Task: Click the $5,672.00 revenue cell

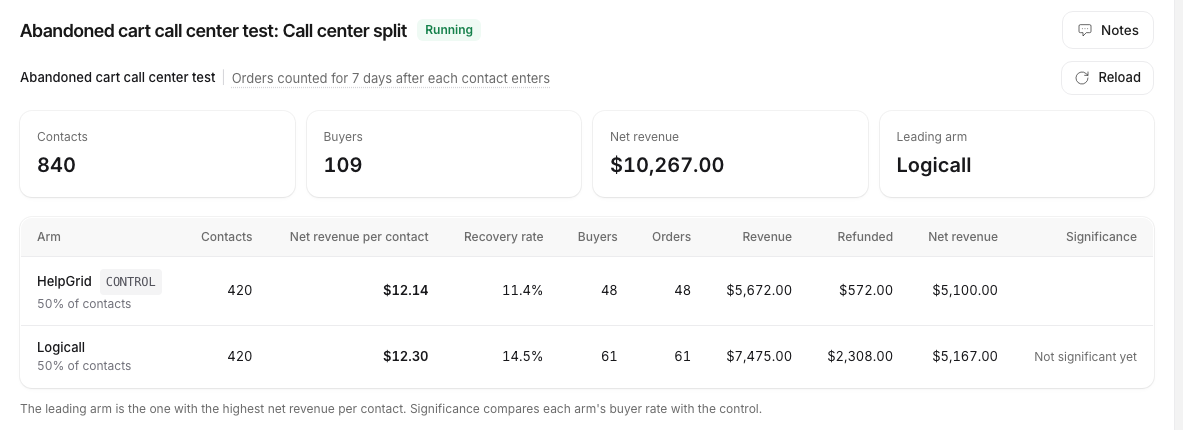Action: click(x=759, y=290)
